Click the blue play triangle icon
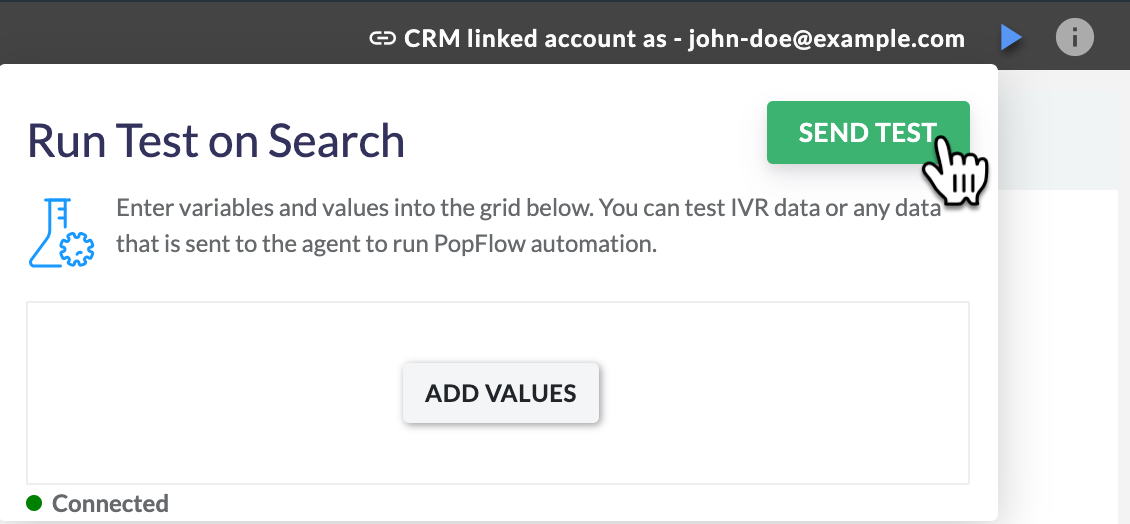 pyautogui.click(x=1012, y=37)
